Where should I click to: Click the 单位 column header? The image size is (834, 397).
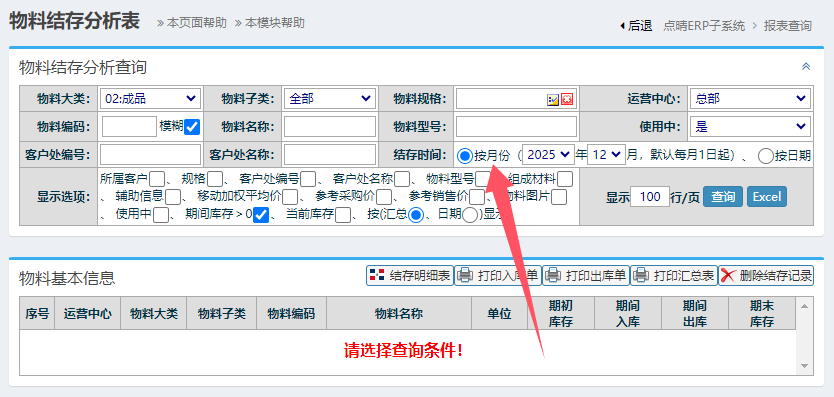tap(499, 313)
